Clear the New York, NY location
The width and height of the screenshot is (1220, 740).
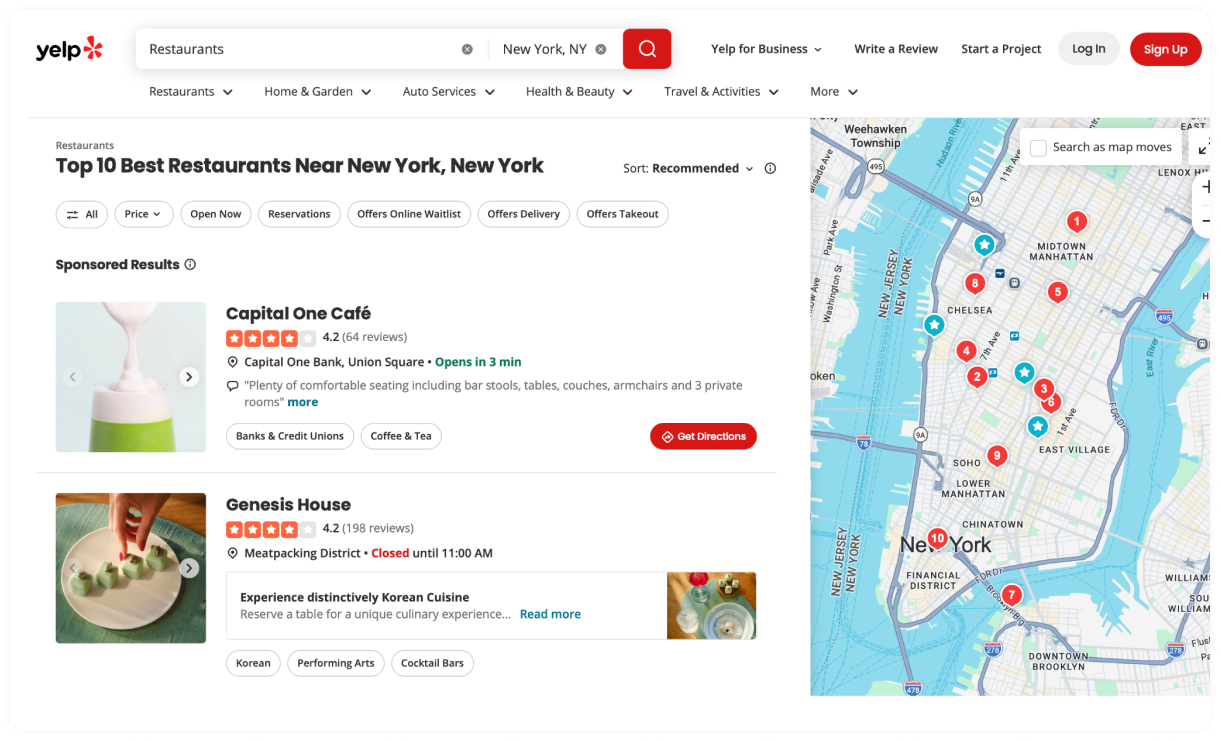click(601, 49)
